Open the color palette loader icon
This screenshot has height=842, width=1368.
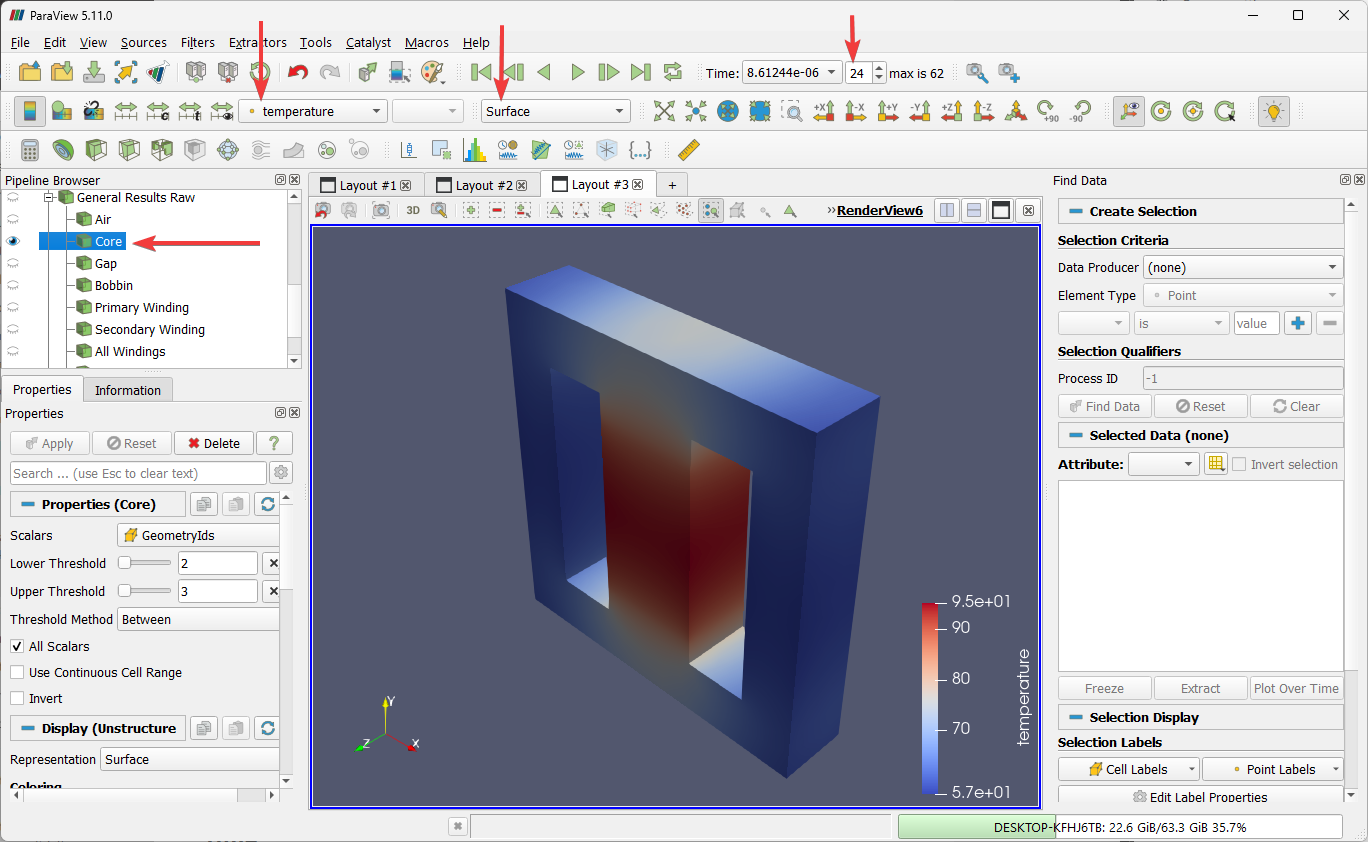[433, 72]
